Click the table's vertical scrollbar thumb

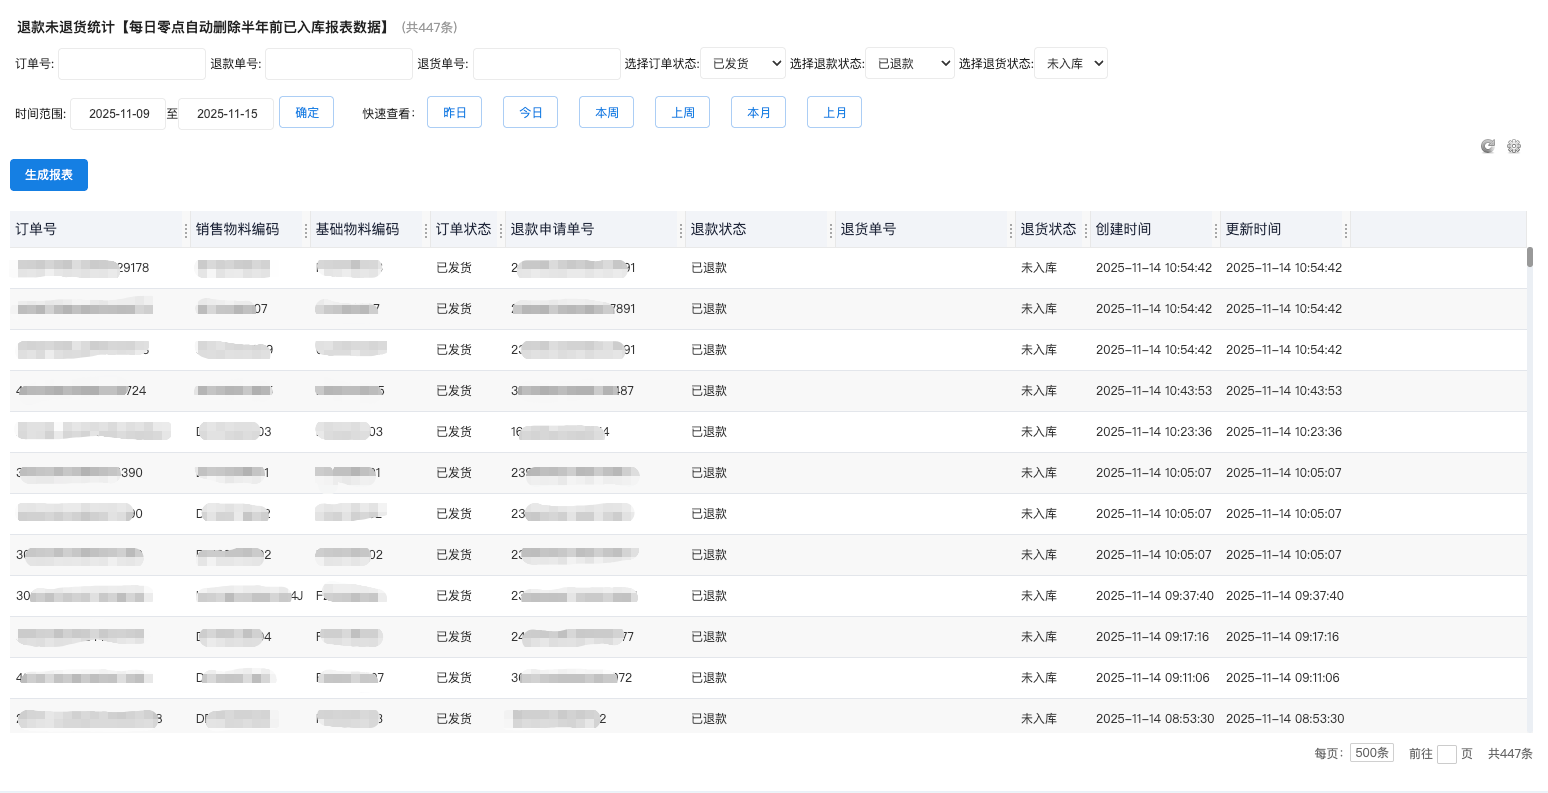pyautogui.click(x=1530, y=257)
